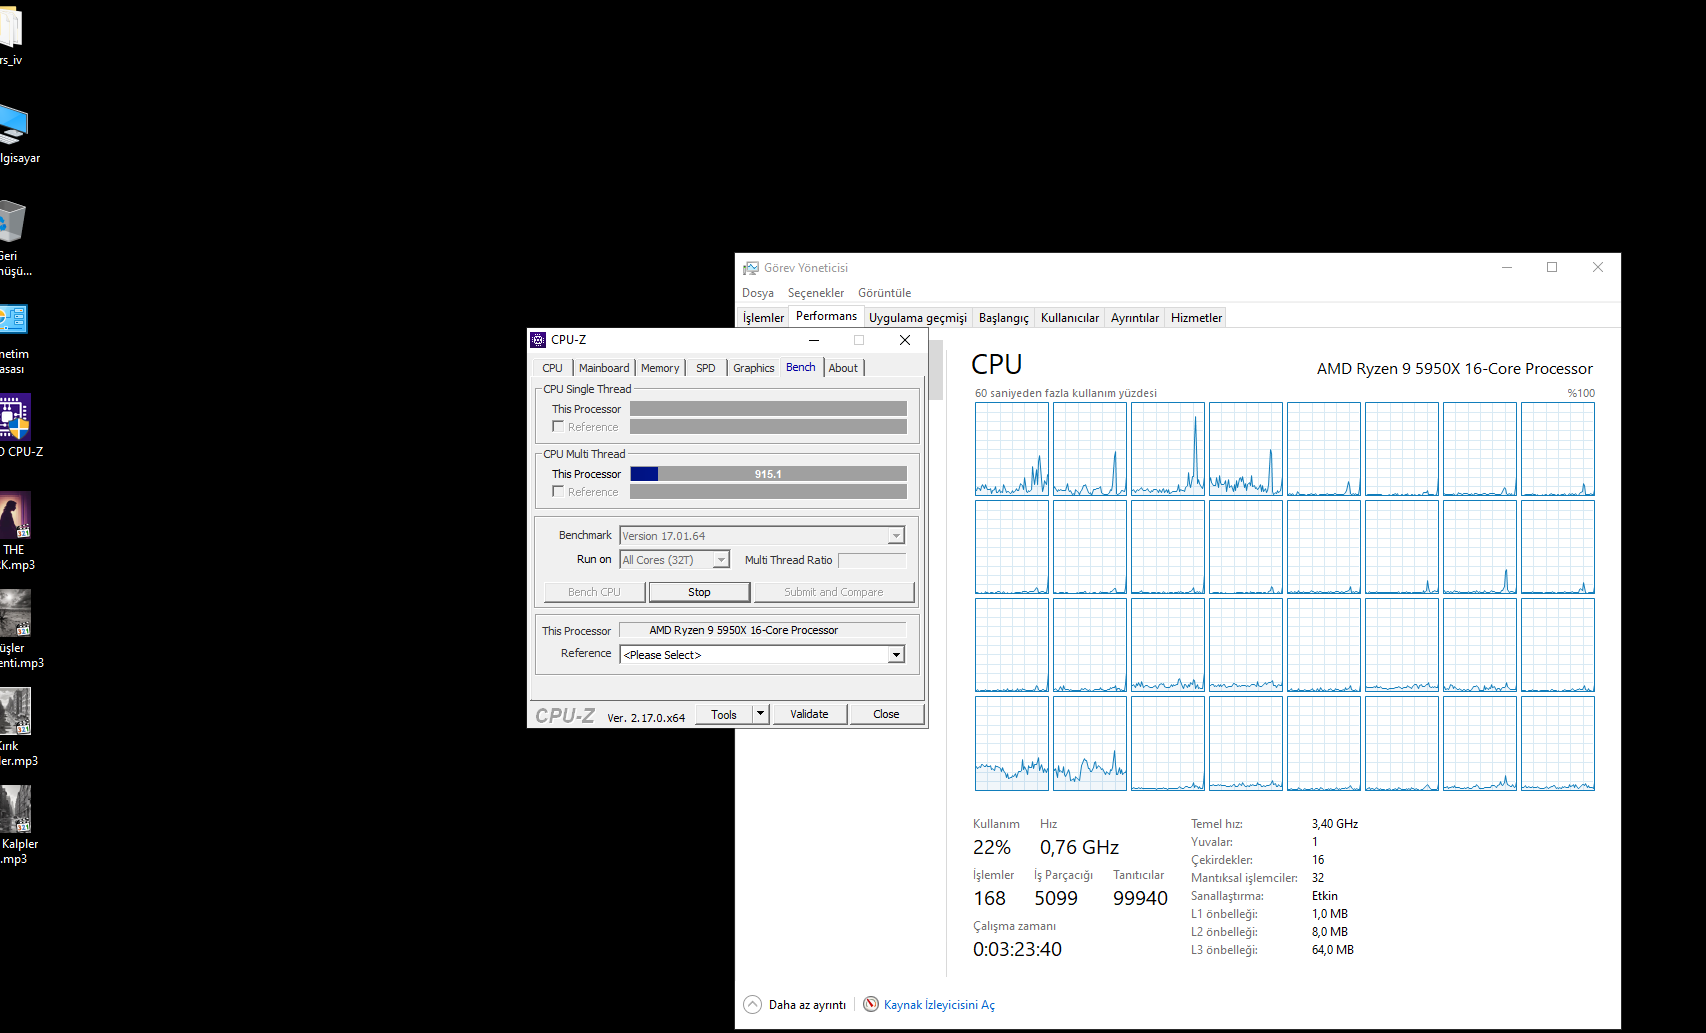Click the Task Manager left panel scrollbar

coord(936,370)
